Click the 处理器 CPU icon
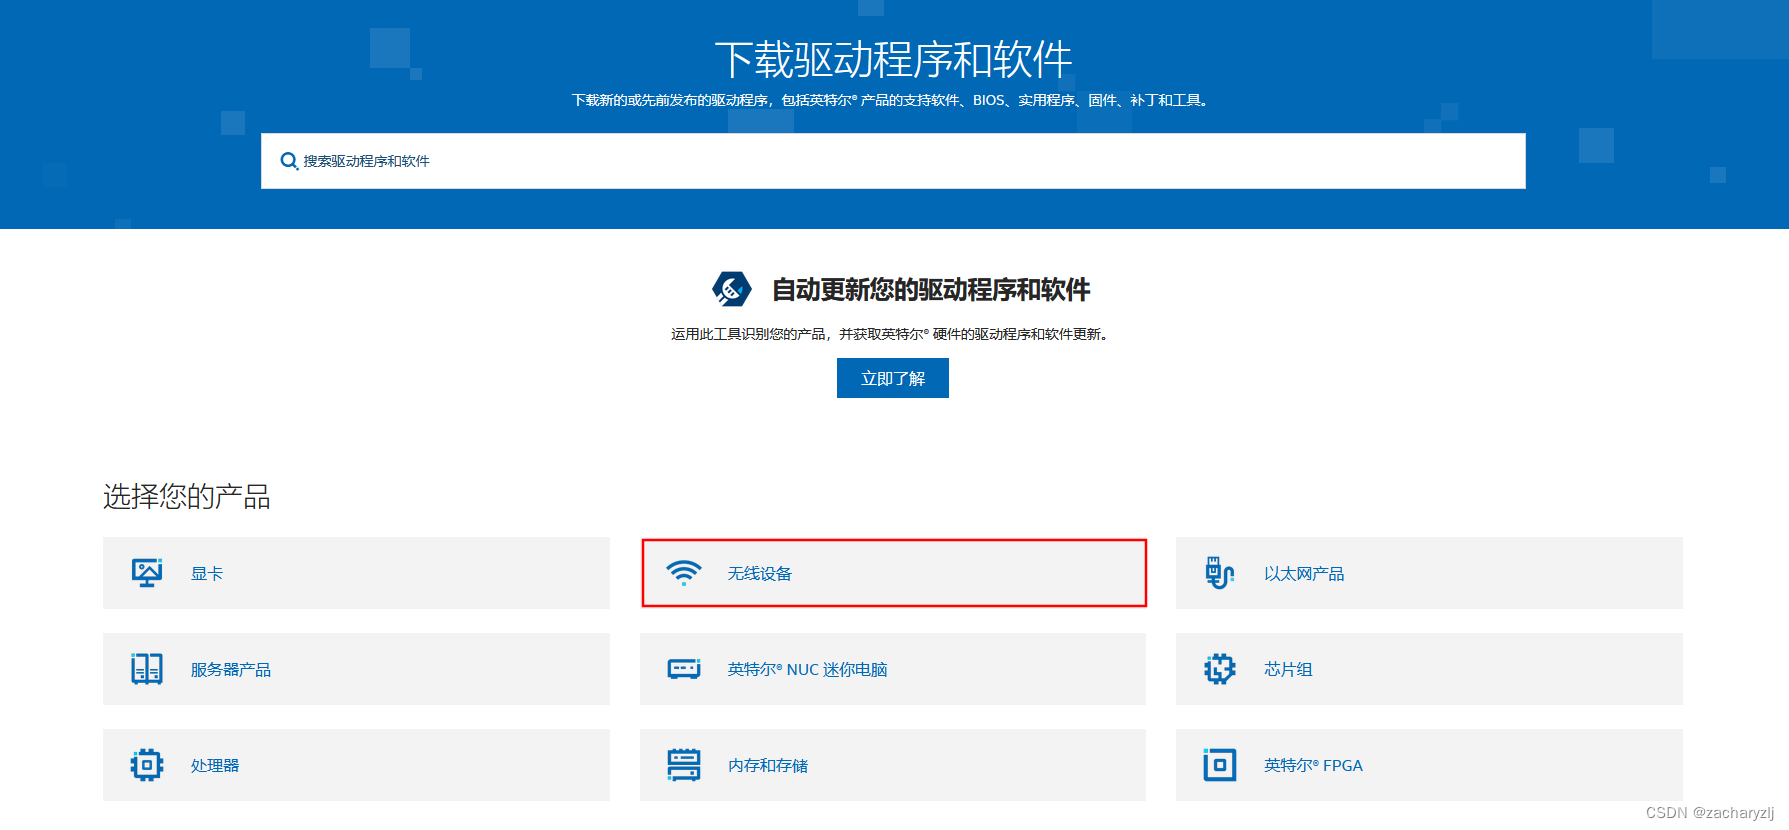The height and width of the screenshot is (830, 1789). pos(147,765)
